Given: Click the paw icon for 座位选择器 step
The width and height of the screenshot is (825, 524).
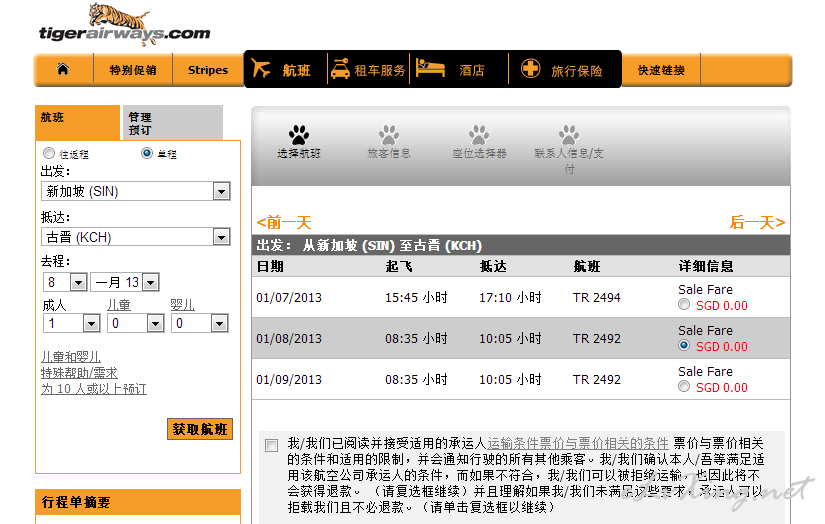Looking at the screenshot, I should pos(479,135).
